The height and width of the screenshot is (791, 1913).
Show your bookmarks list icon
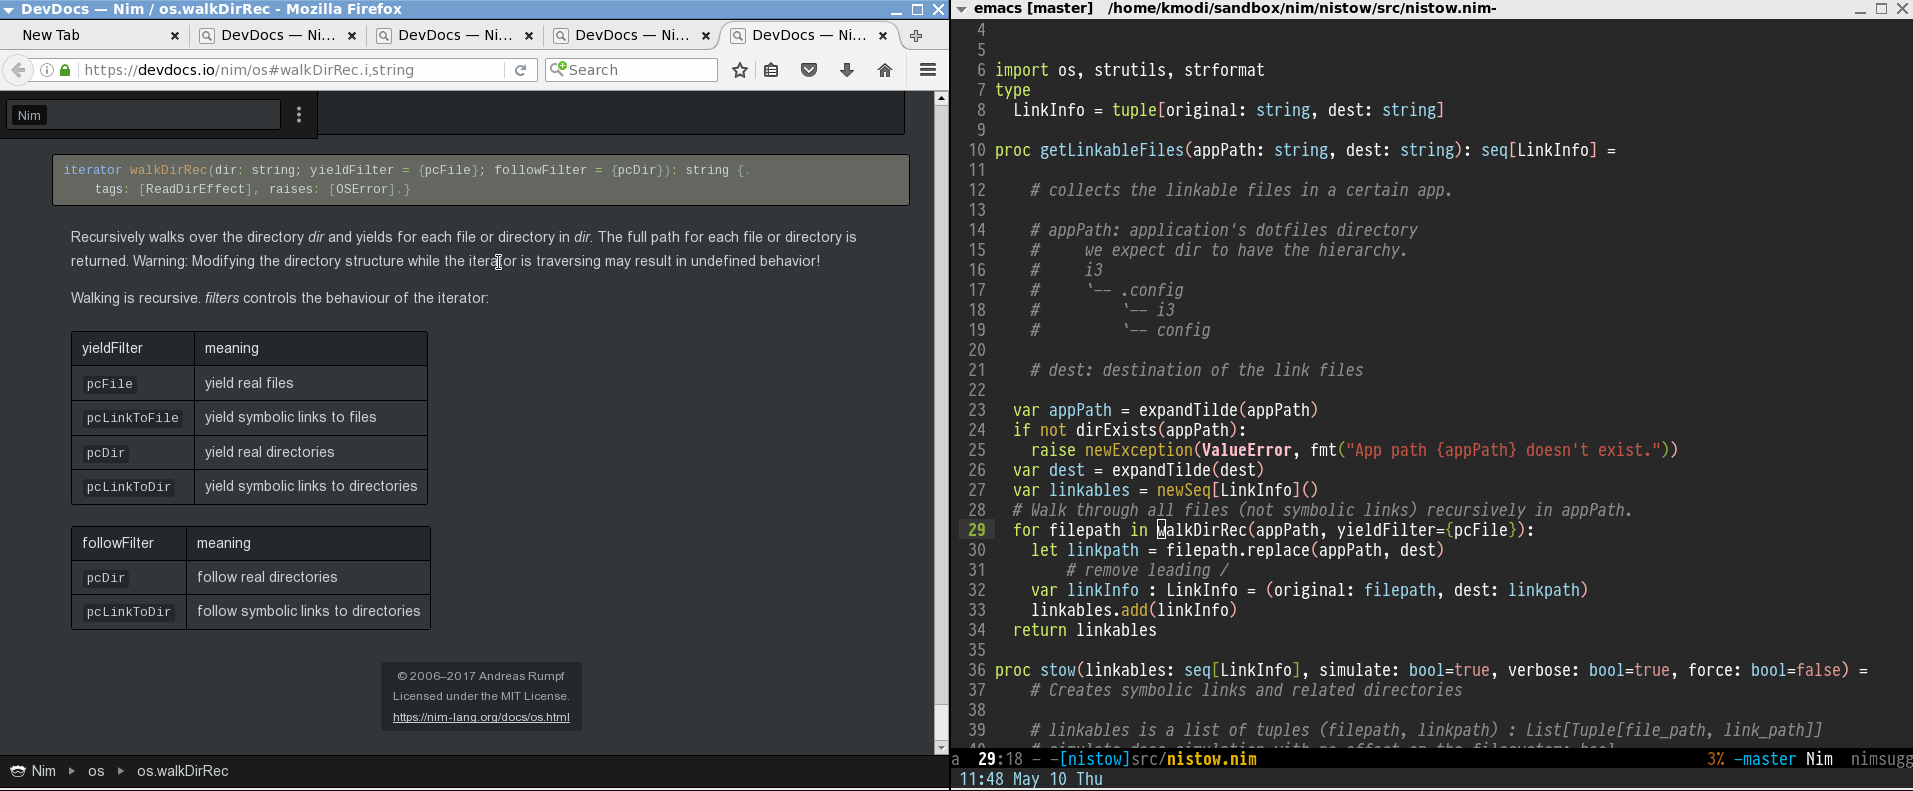[771, 70]
